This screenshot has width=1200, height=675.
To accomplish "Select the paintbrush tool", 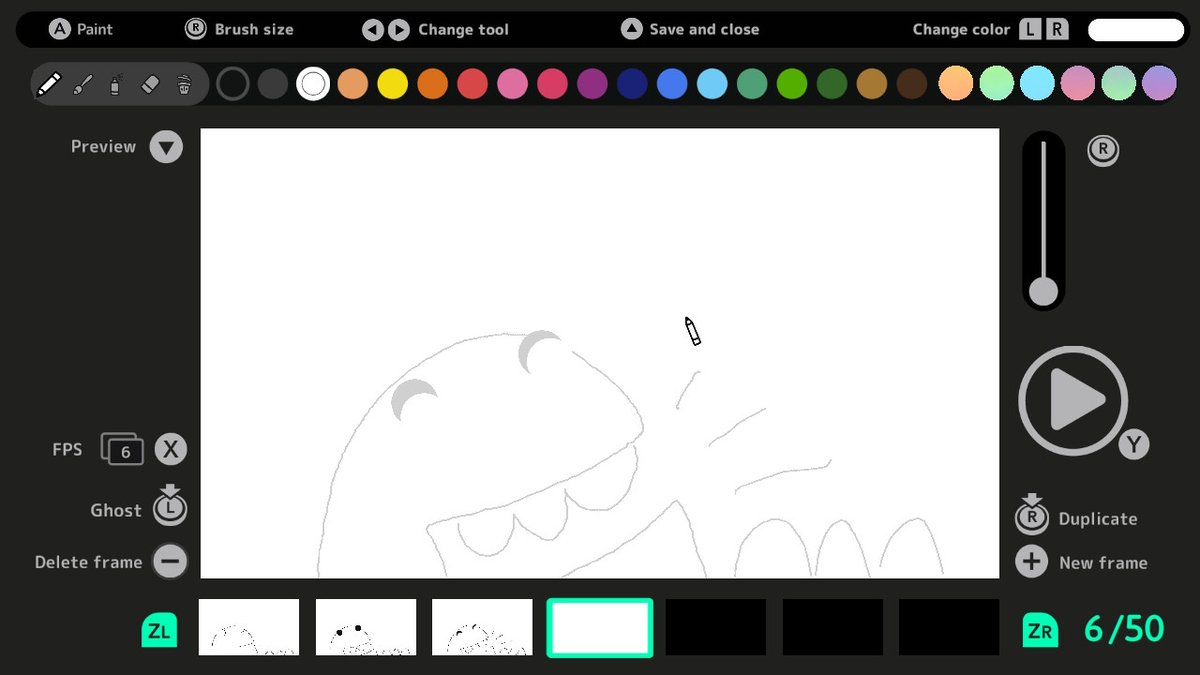I will [x=84, y=84].
